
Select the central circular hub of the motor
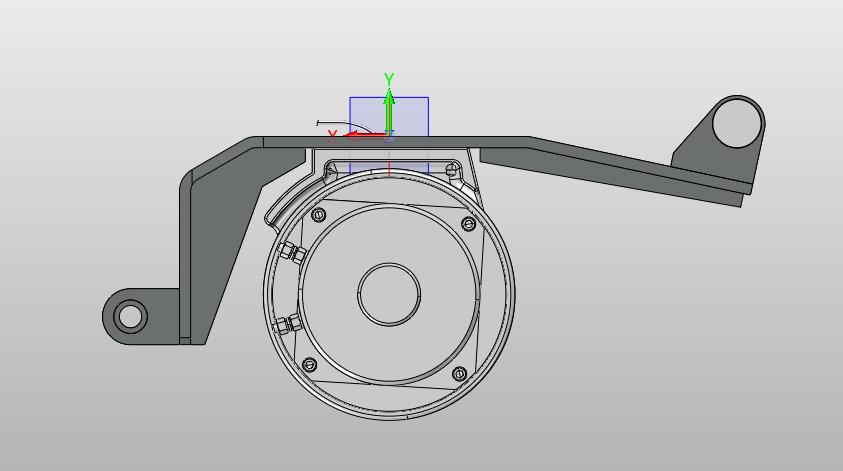(389, 294)
